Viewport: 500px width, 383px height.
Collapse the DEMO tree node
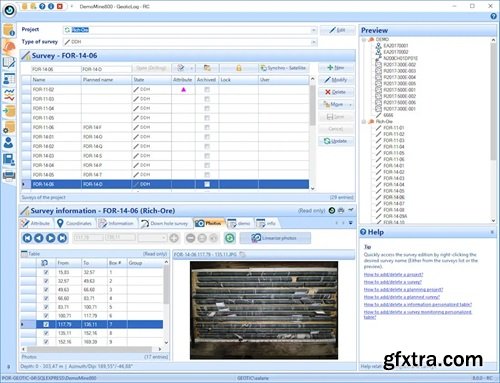tap(364, 39)
